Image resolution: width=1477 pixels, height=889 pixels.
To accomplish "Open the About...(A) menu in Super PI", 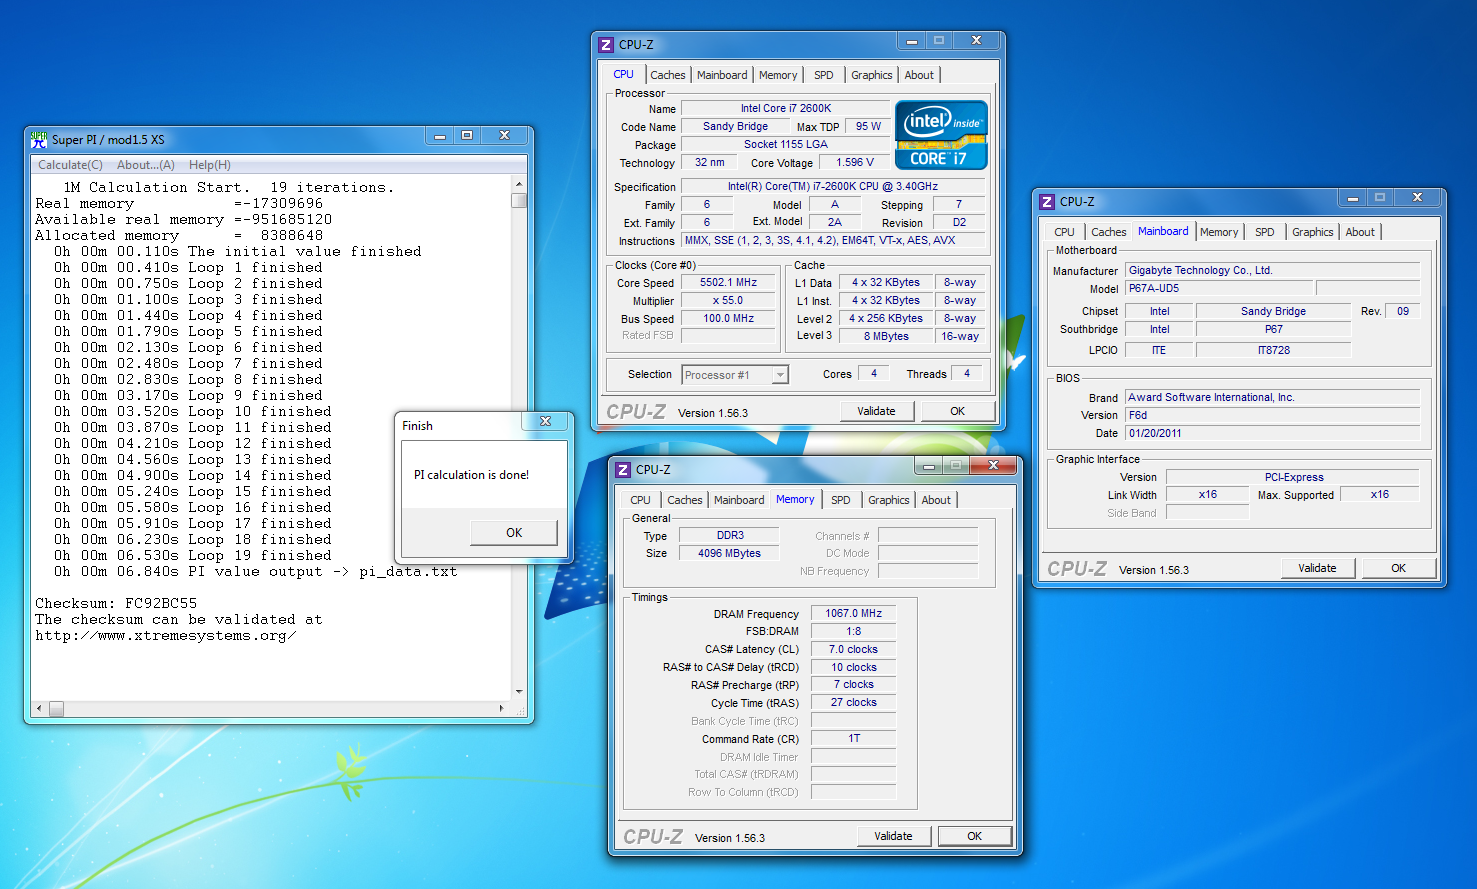I will coord(145,165).
